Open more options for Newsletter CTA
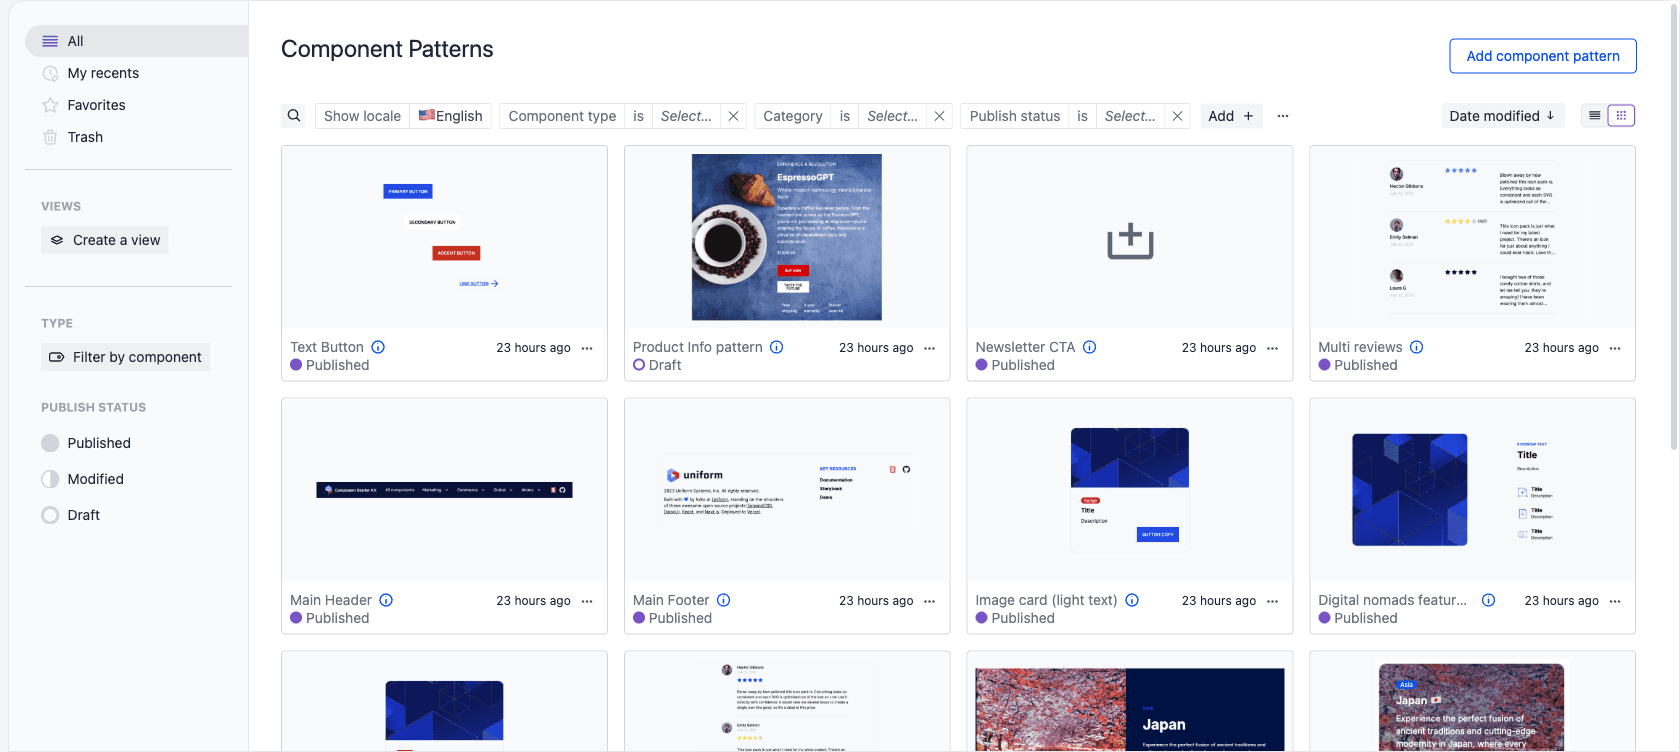1680x752 pixels. point(1272,348)
